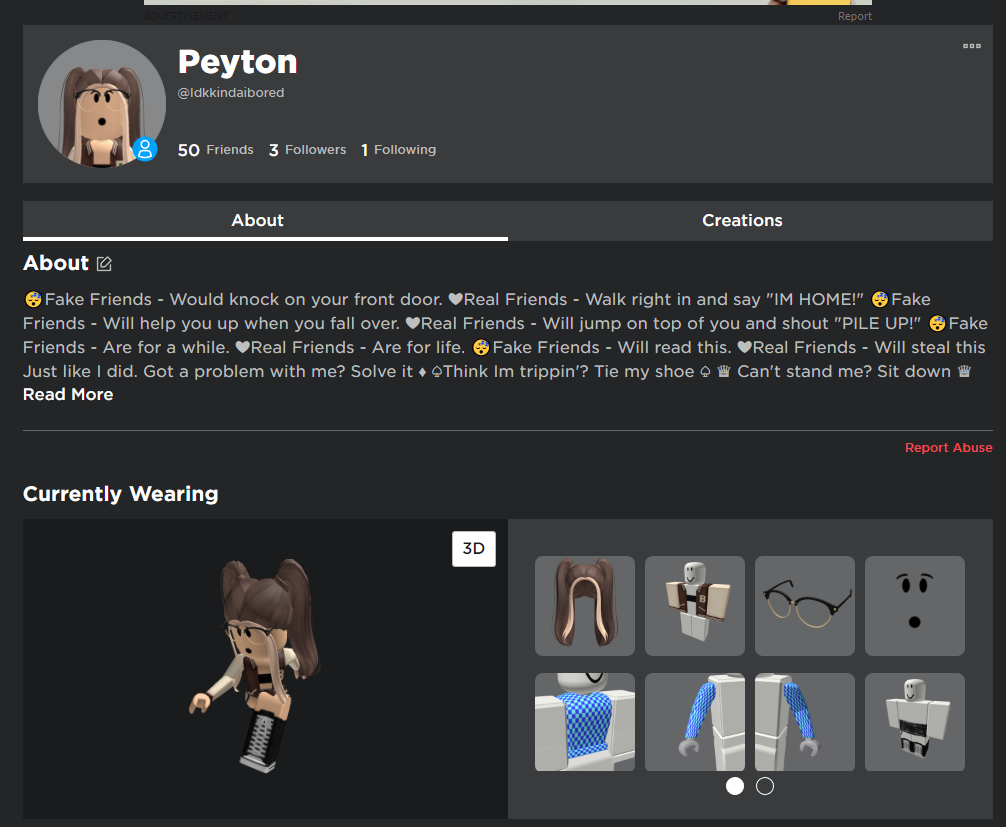Open the black round glasses item
The image size is (1006, 827).
(x=805, y=606)
